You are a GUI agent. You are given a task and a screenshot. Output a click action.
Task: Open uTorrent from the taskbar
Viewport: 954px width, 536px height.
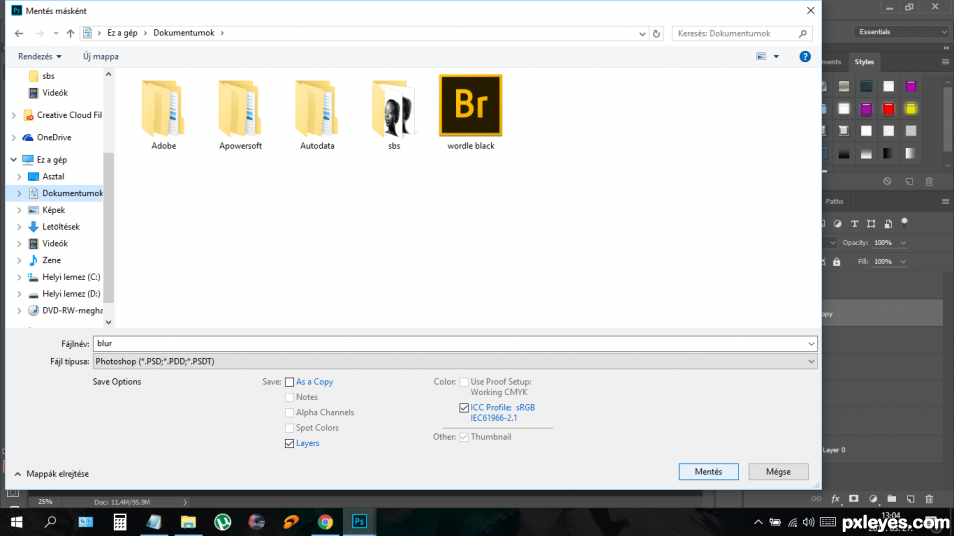point(223,522)
